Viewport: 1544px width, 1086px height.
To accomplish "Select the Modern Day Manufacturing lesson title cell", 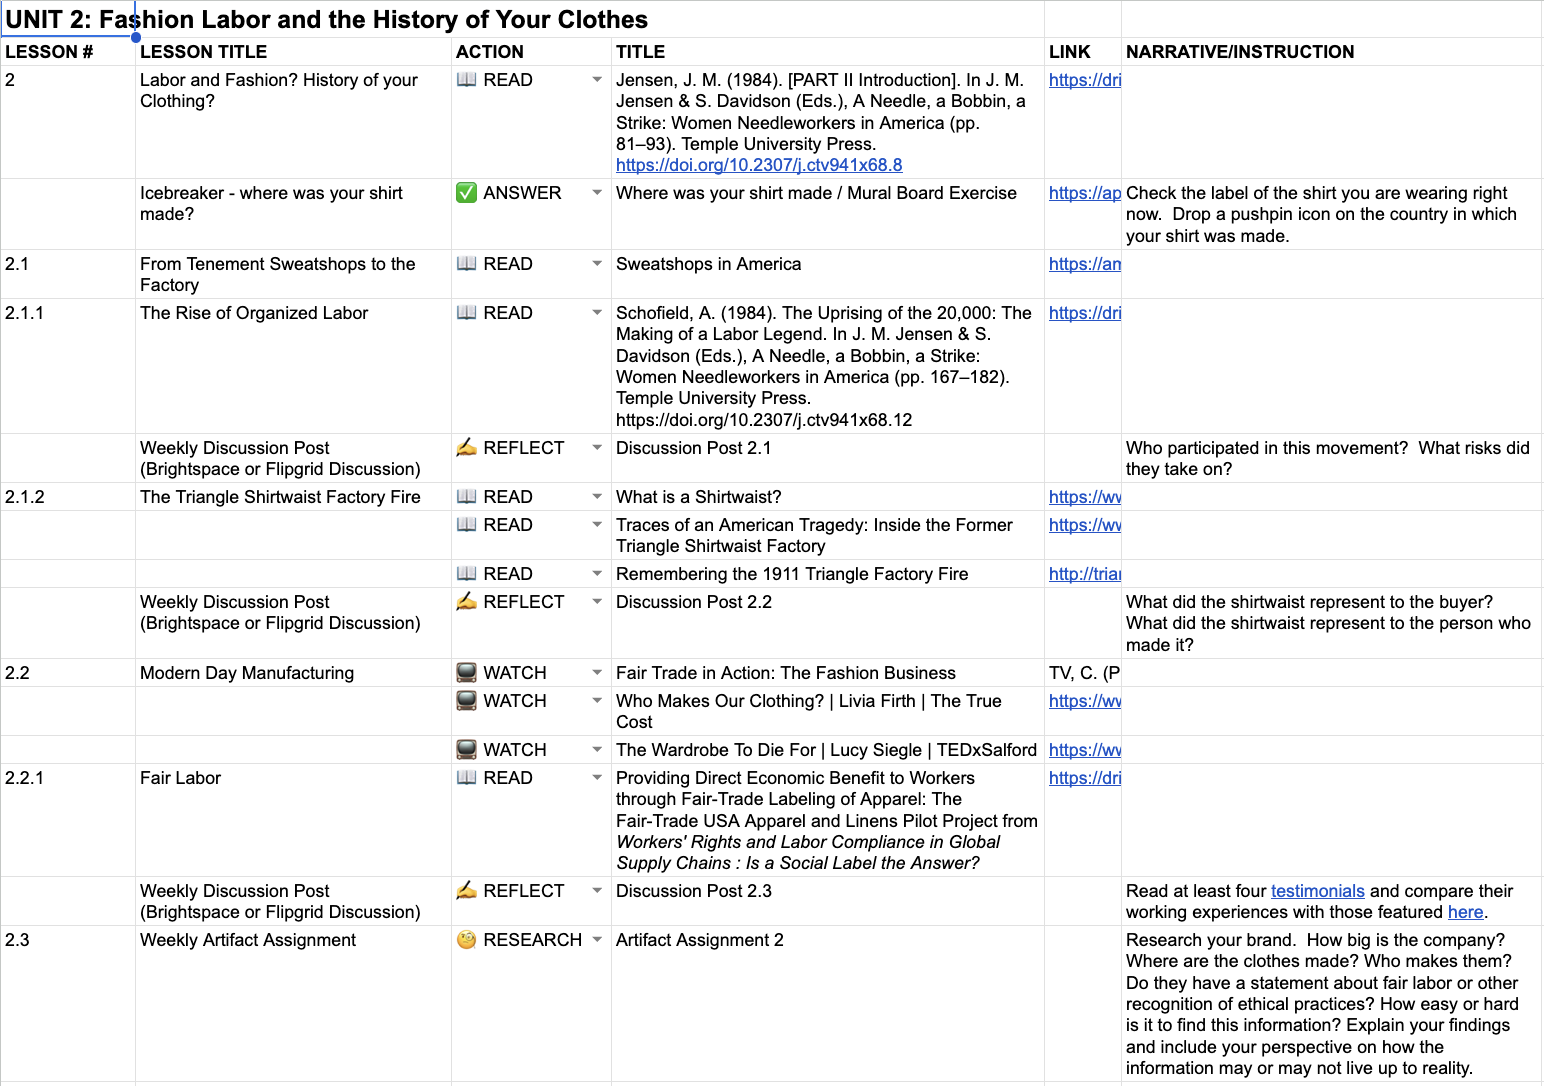I will point(292,673).
